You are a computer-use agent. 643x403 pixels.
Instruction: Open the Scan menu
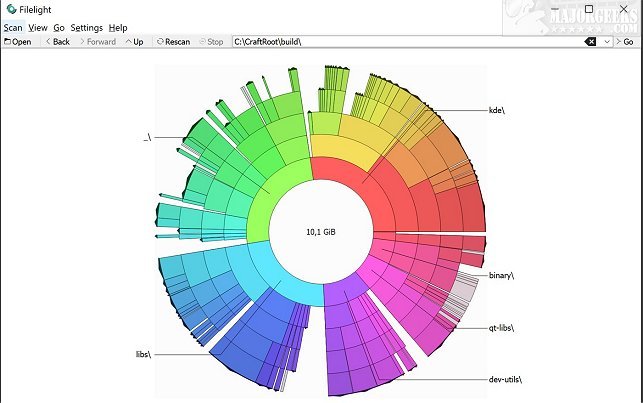tap(13, 28)
